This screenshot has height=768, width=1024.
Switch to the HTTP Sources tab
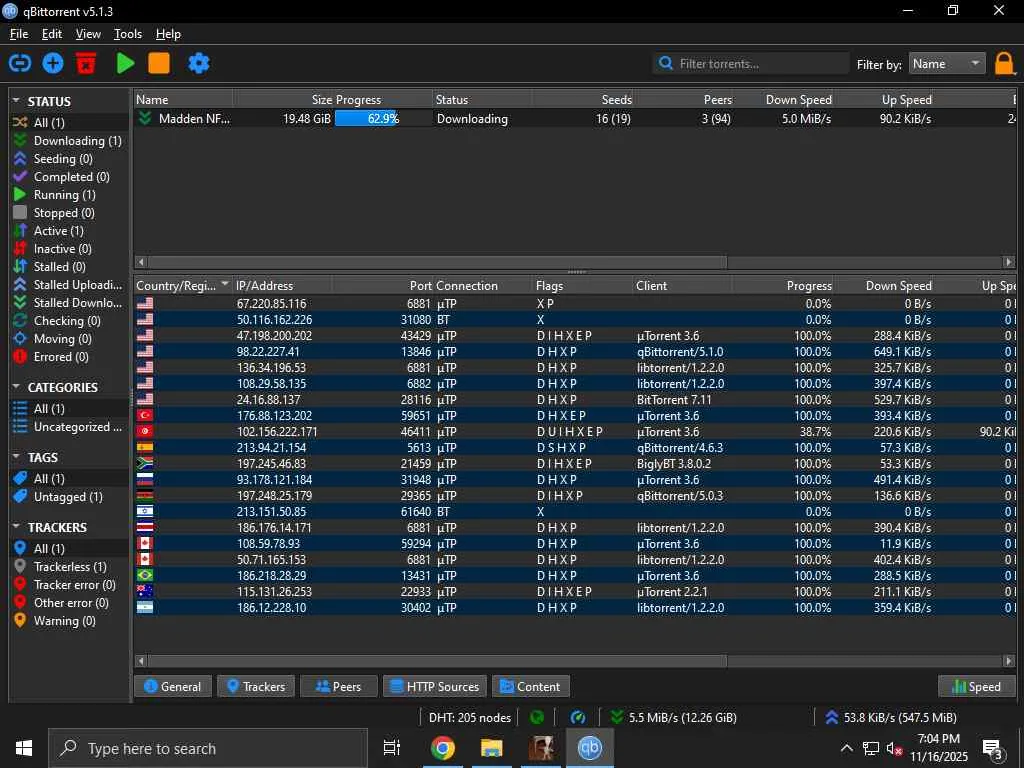434,686
